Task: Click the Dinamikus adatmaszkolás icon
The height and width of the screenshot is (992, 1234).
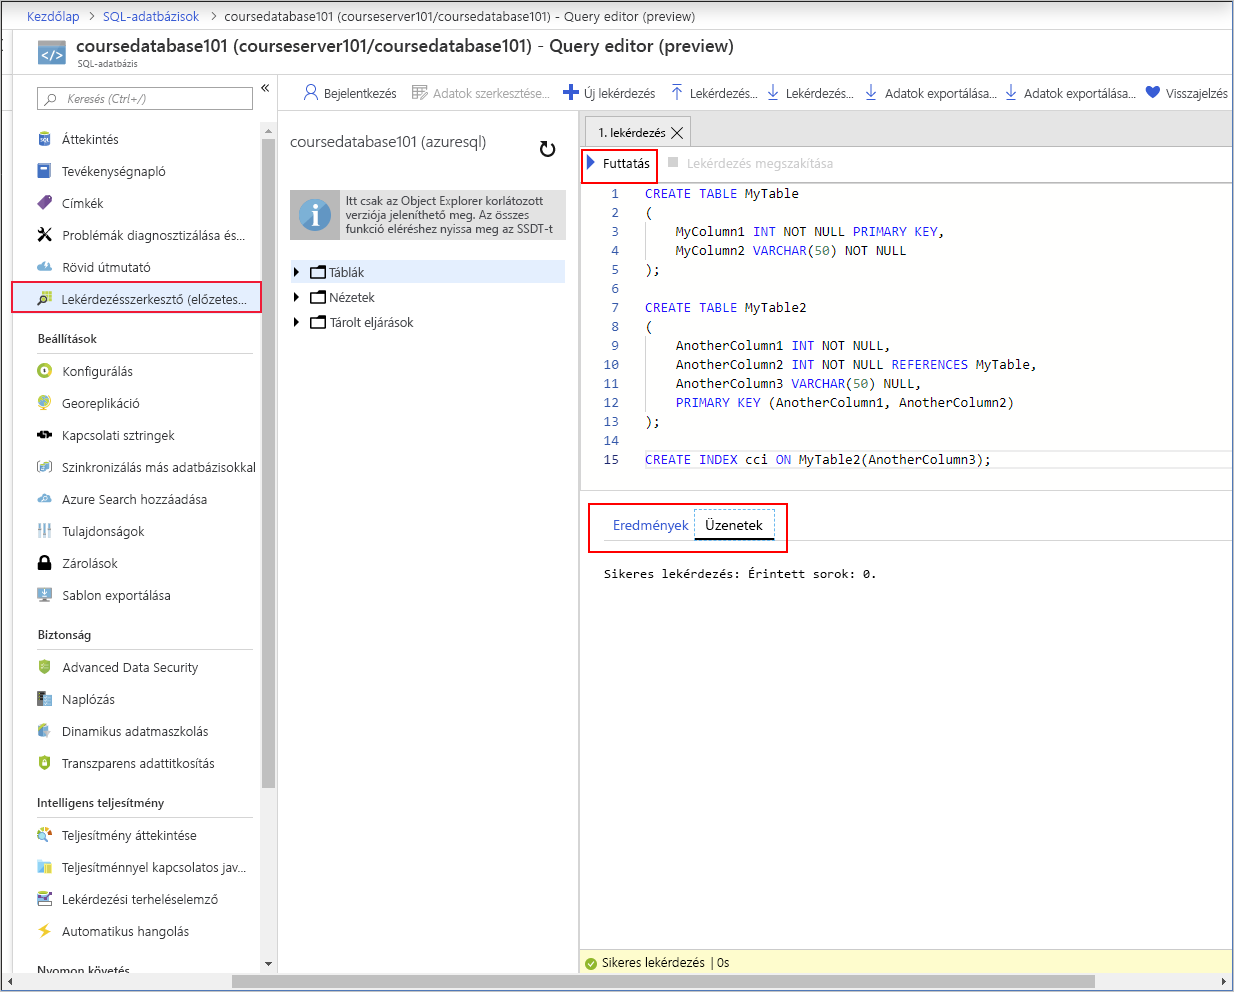Action: tap(44, 731)
